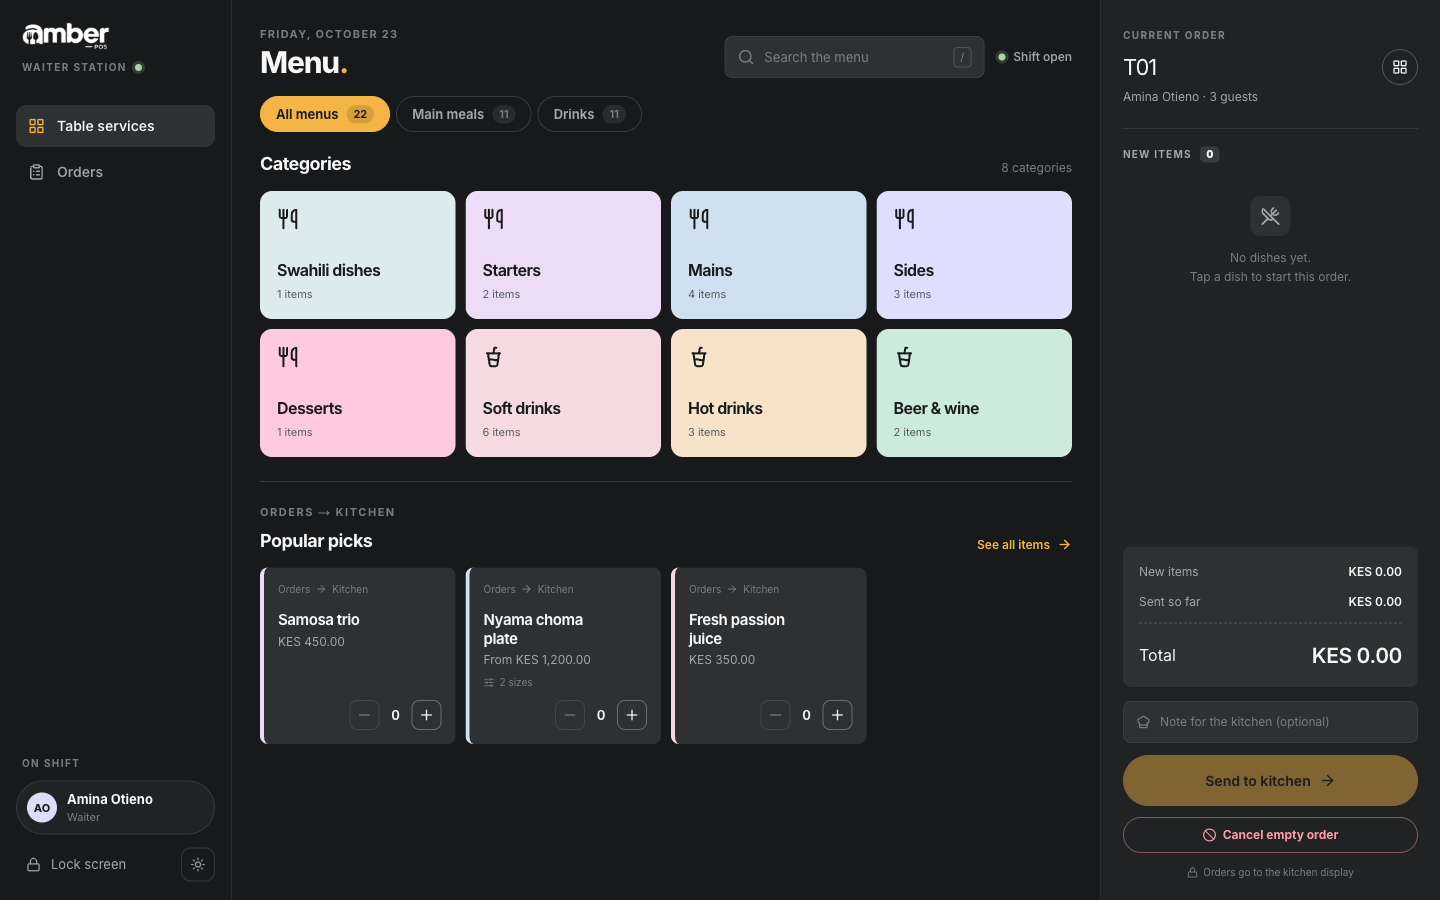Add one Nyama choma plate with plus
1440x900 pixels.
[632, 715]
